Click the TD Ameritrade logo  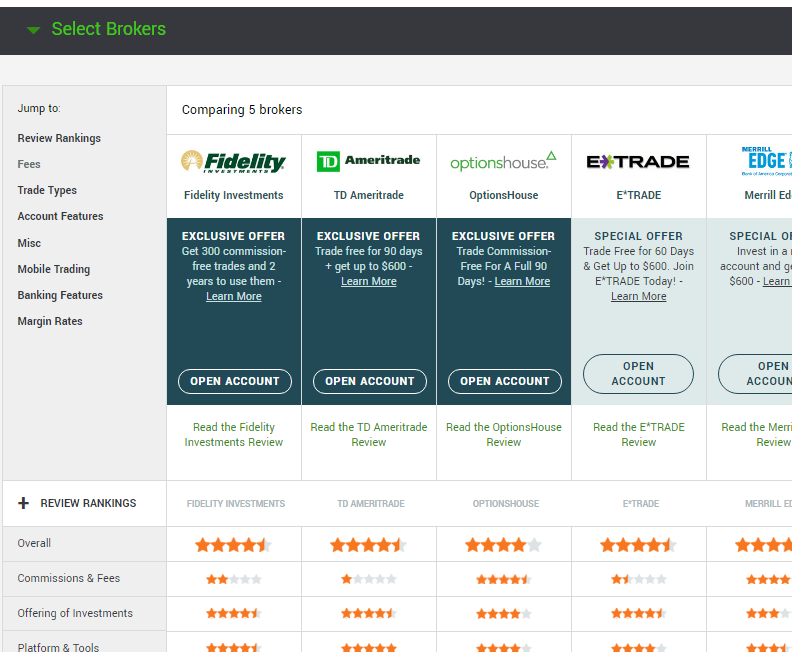(x=368, y=161)
